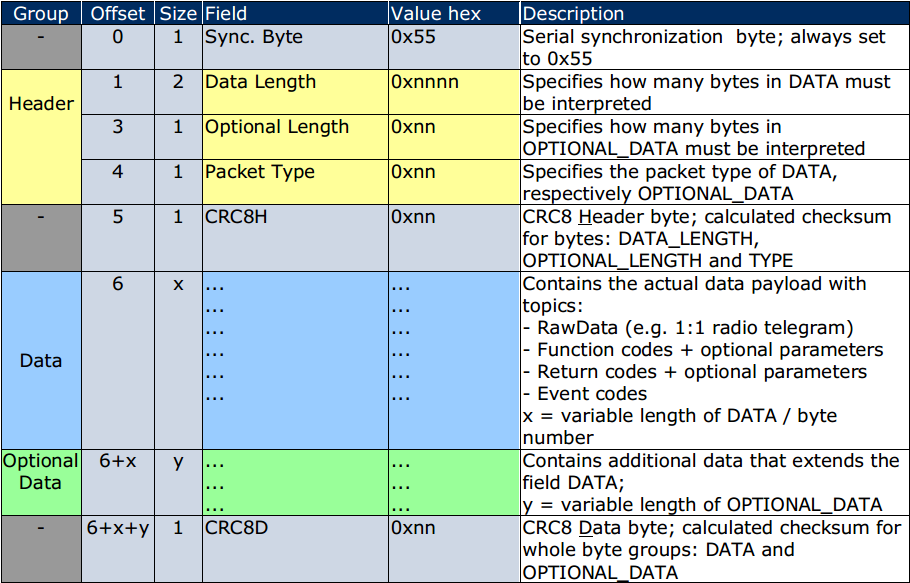
Task: Click the "Offset" column header
Action: [117, 13]
